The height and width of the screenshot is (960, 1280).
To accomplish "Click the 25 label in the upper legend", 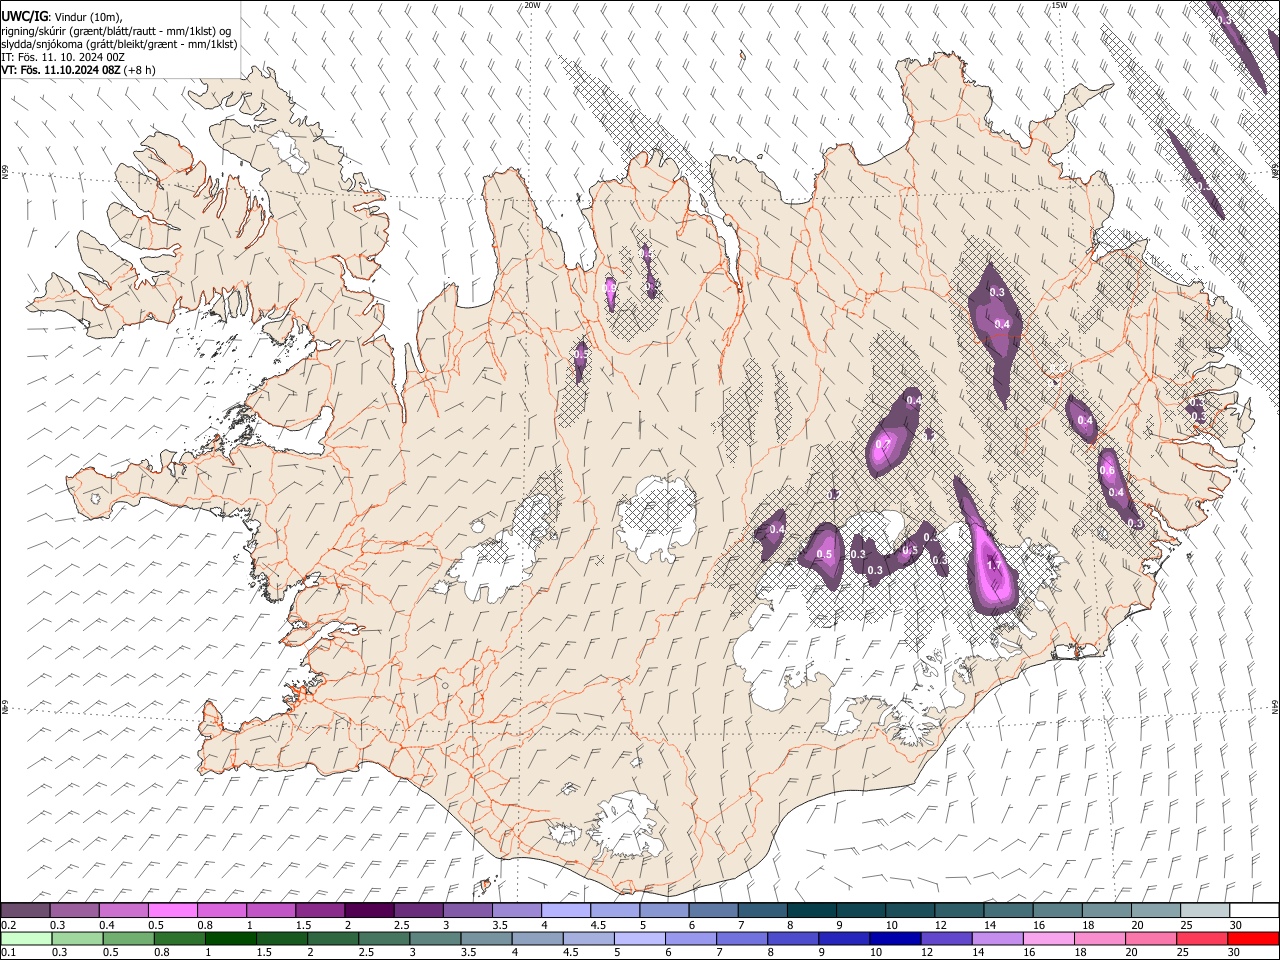I will tap(1184, 925).
